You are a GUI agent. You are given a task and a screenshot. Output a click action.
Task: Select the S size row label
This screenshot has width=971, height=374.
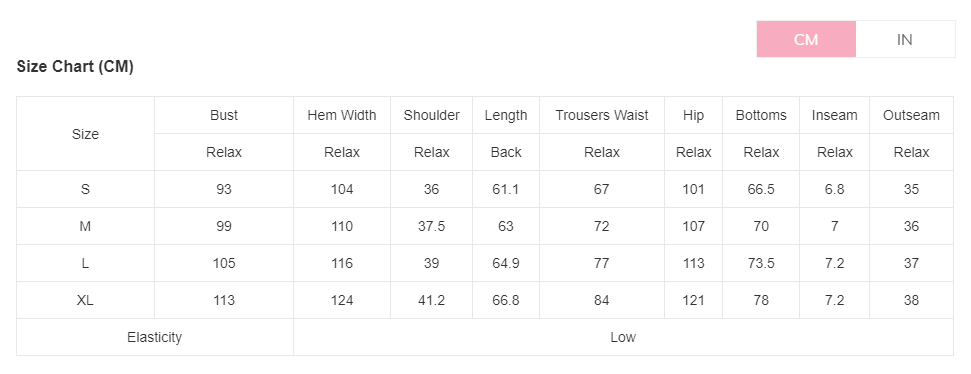click(85, 189)
